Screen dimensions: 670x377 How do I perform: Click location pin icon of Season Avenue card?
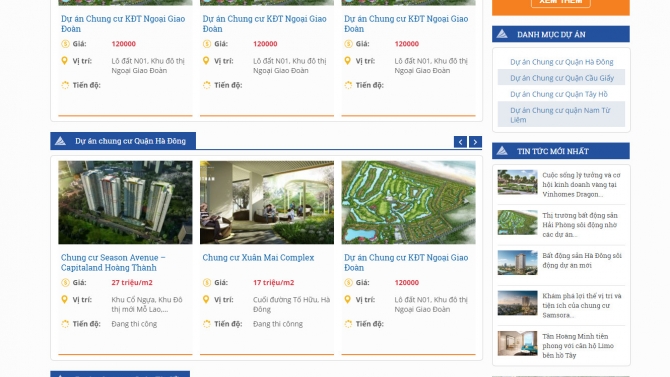[65, 300]
